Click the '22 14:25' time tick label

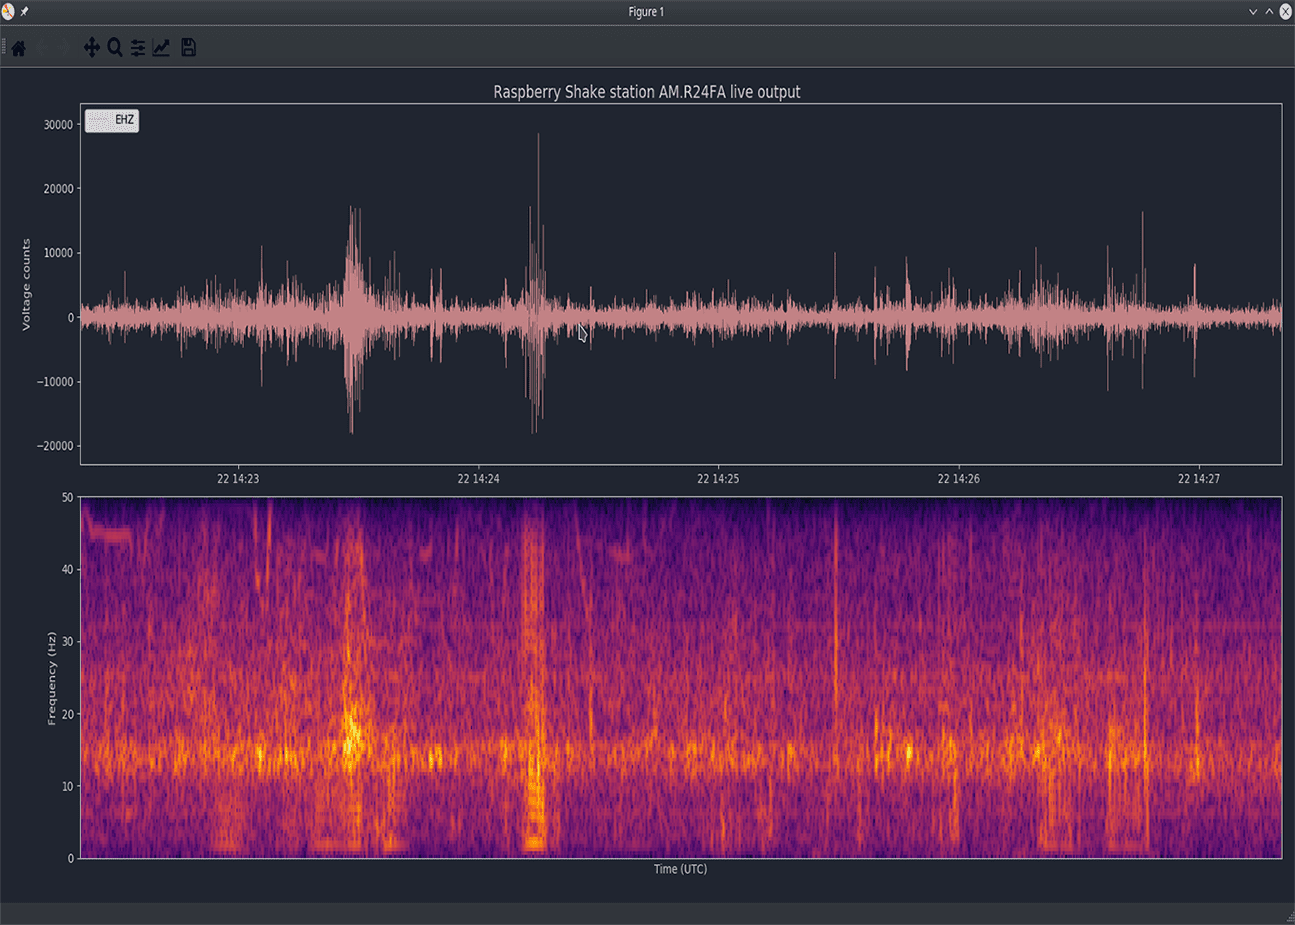click(x=718, y=479)
